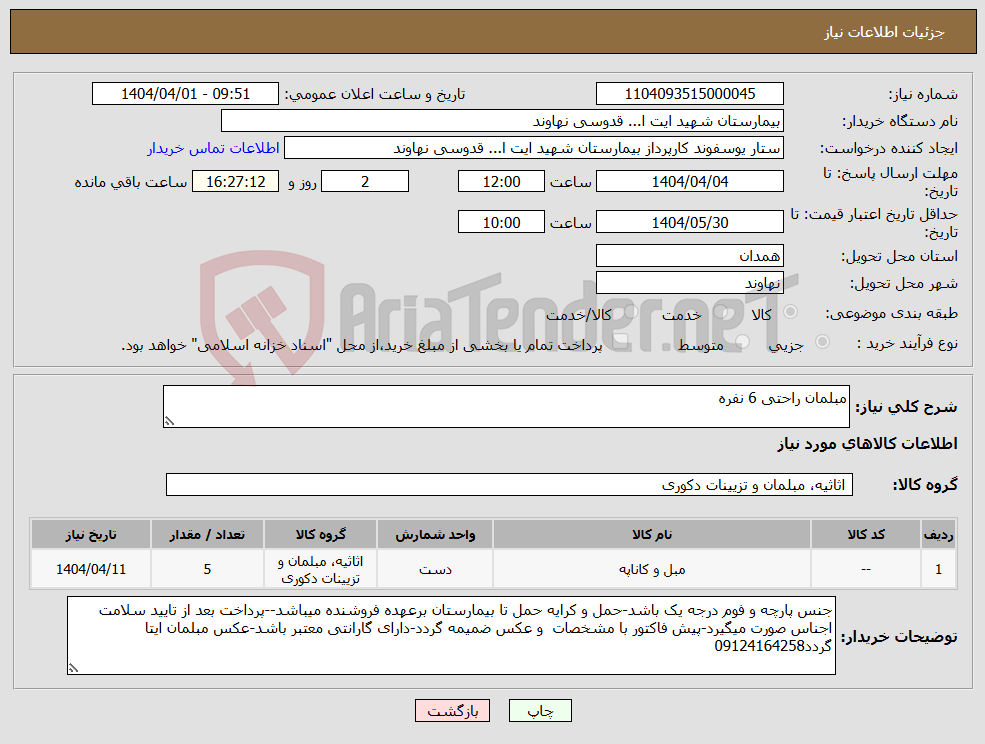Click the buyer name field بیمارستان شهید

pyautogui.click(x=503, y=121)
